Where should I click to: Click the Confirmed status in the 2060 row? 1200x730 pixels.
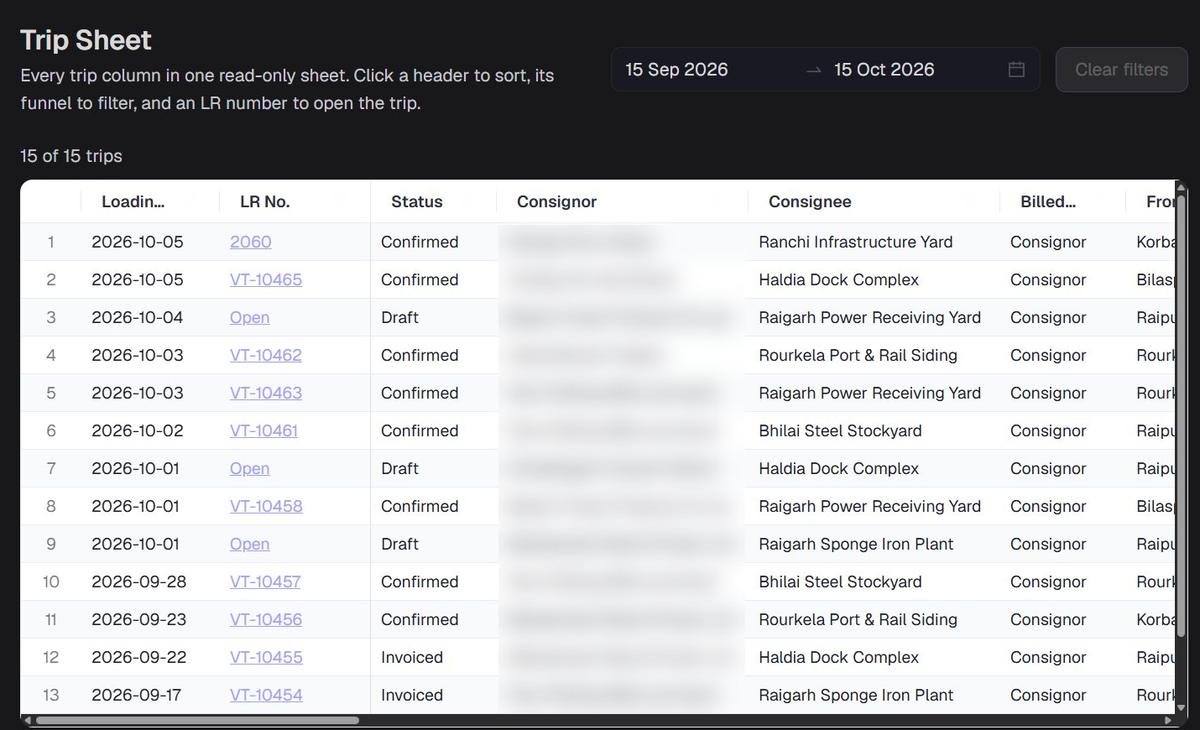(x=420, y=242)
